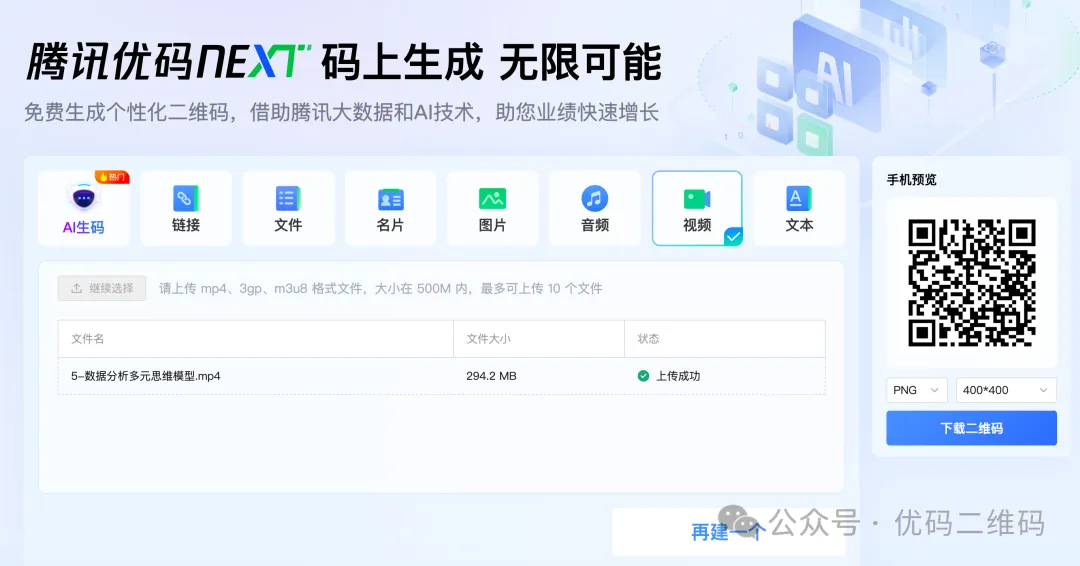Click the 文件名 column header
Screen dimensions: 1080x566
(x=87, y=339)
